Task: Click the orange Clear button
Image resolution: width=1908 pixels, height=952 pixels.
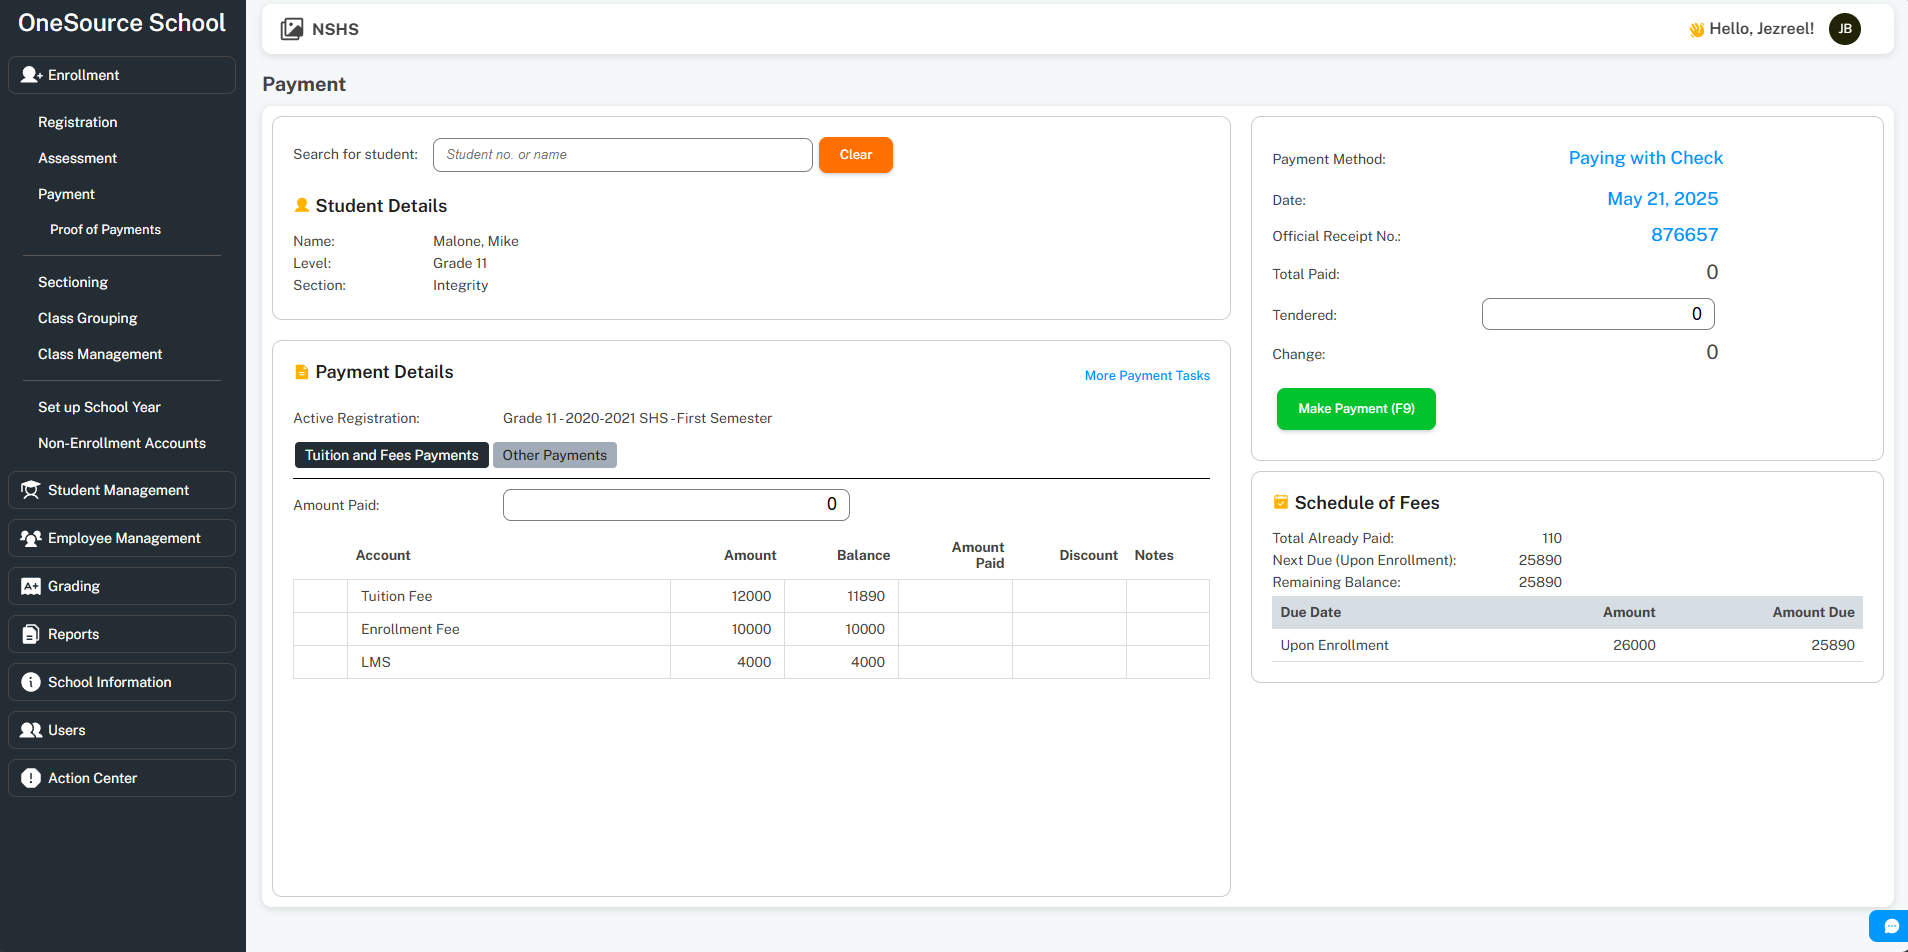Action: click(x=855, y=155)
